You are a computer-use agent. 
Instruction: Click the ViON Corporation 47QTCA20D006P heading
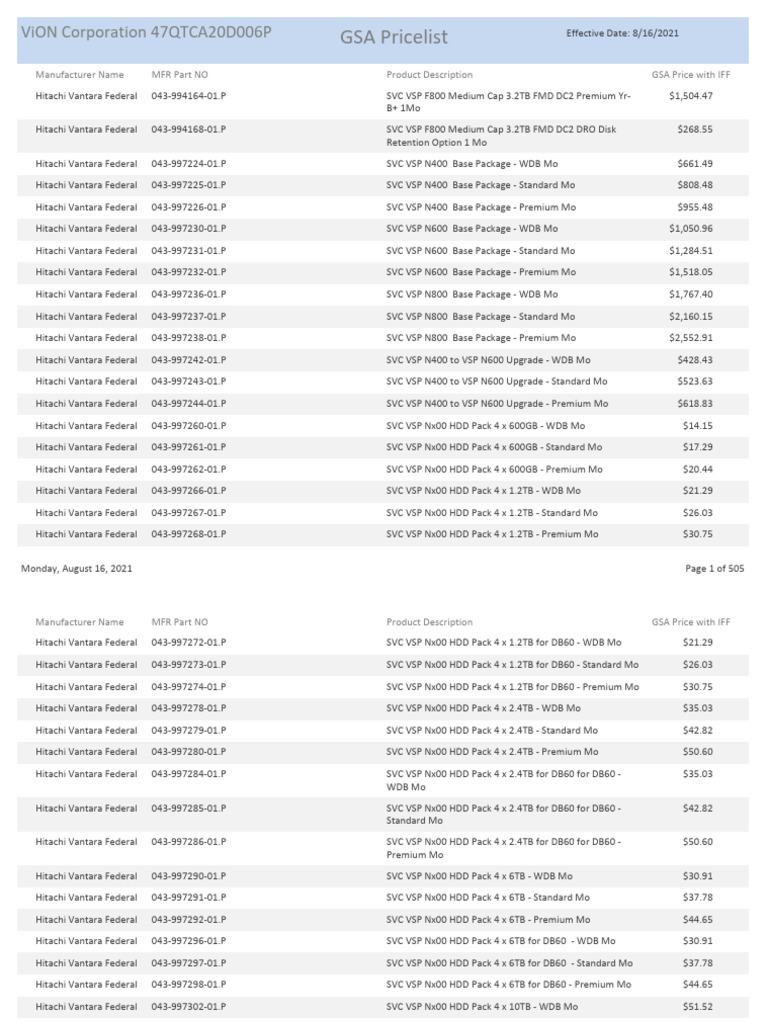pos(146,32)
